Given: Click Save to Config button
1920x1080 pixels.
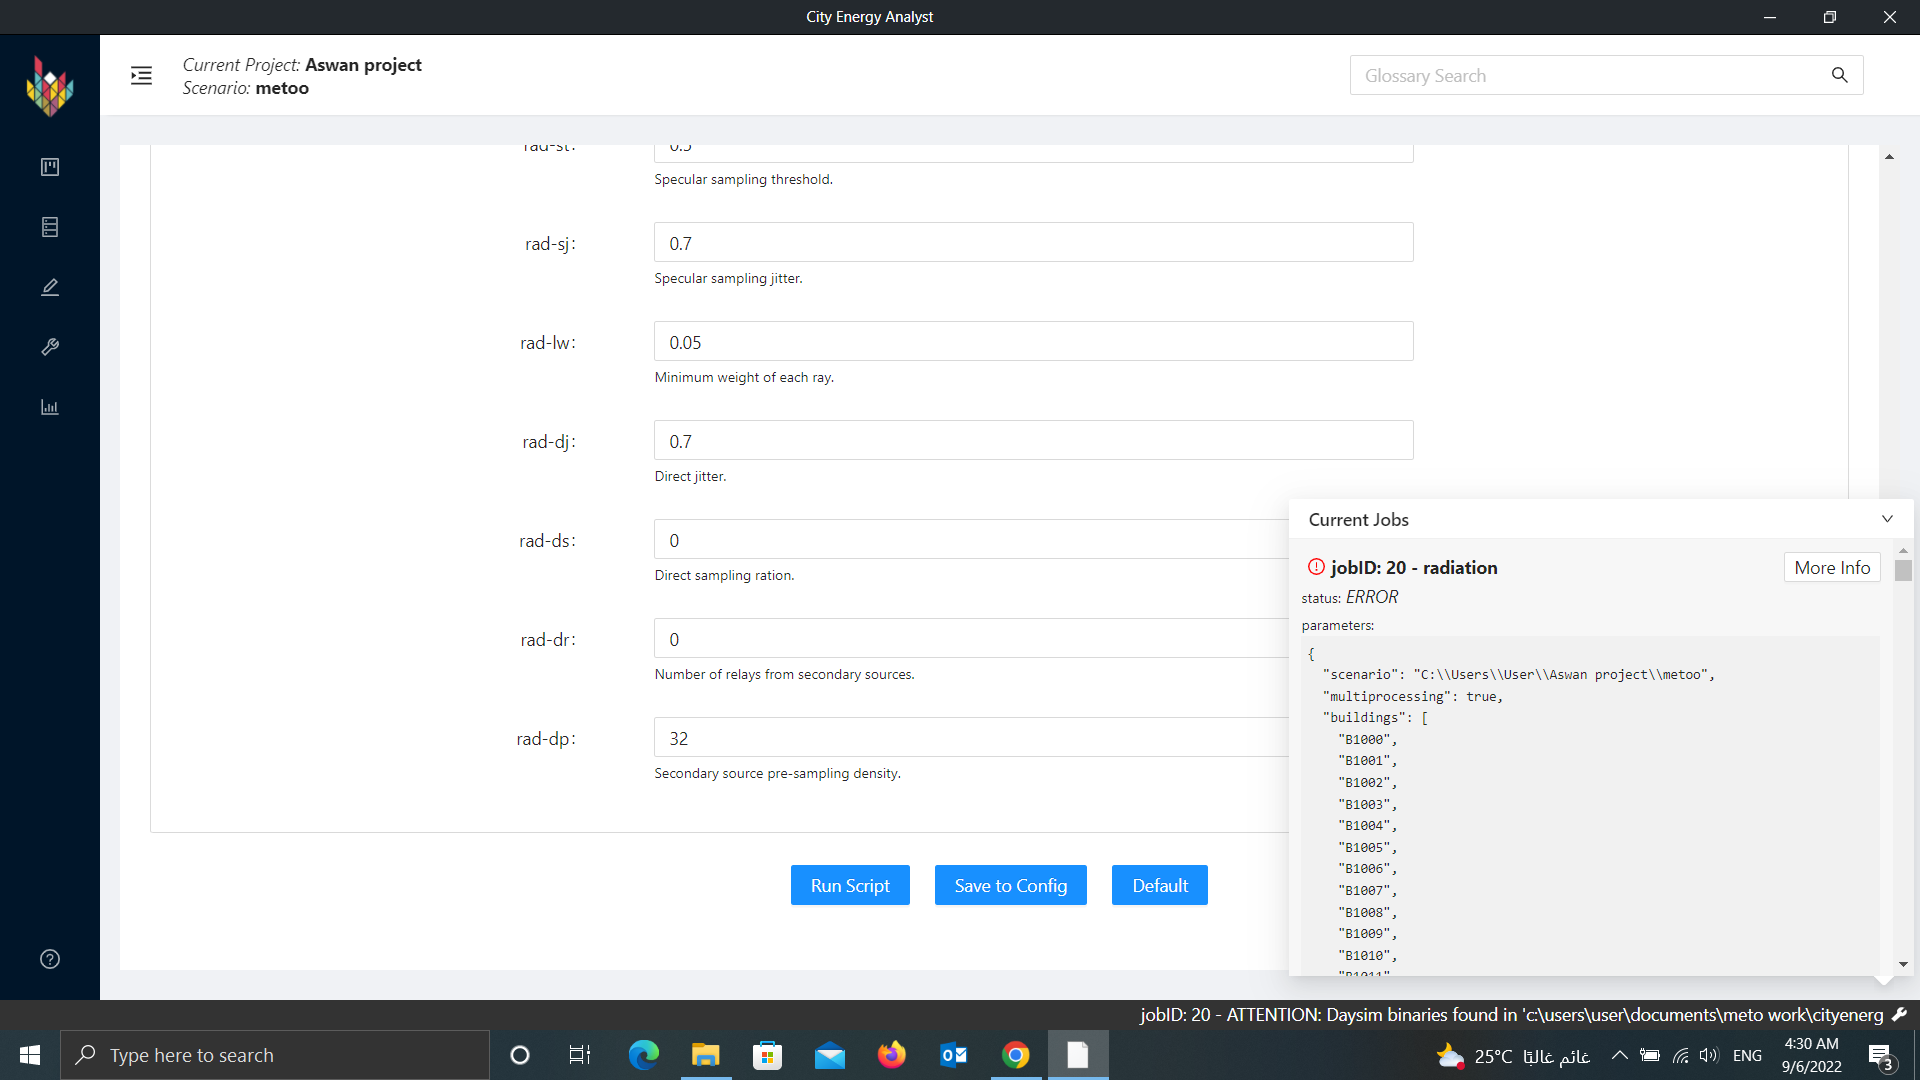Looking at the screenshot, I should 1010,885.
